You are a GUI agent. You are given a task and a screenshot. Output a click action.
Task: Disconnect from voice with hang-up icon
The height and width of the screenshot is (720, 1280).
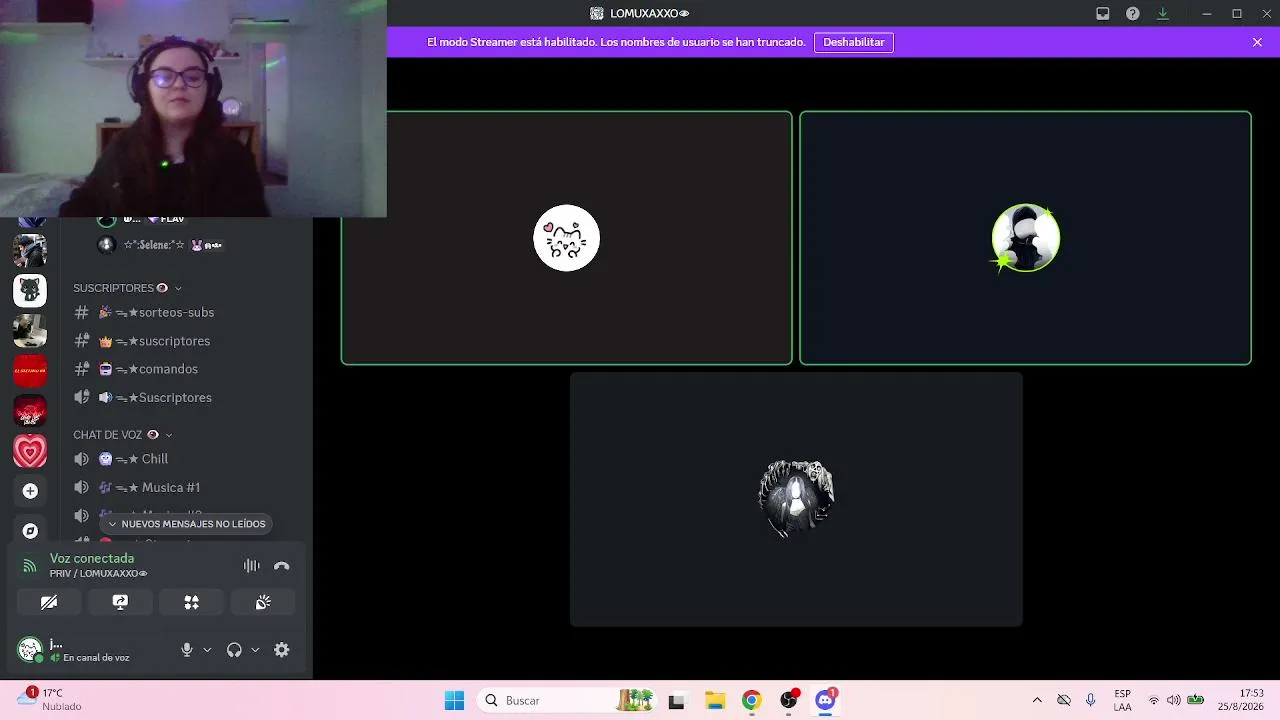click(282, 566)
